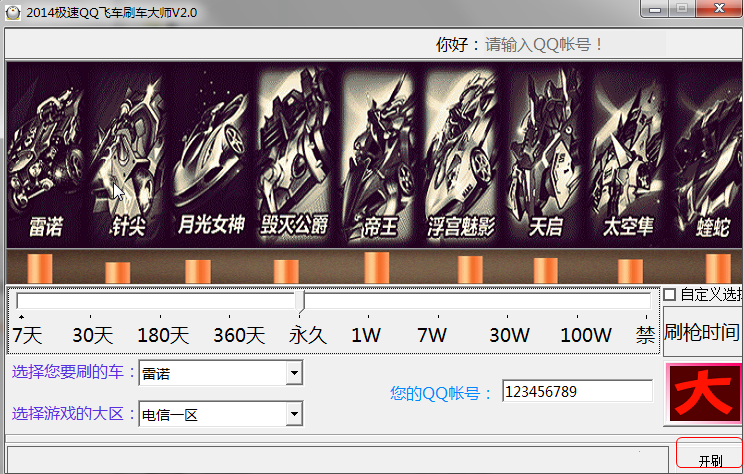Click the orange bar under 针尖

click(x=117, y=273)
